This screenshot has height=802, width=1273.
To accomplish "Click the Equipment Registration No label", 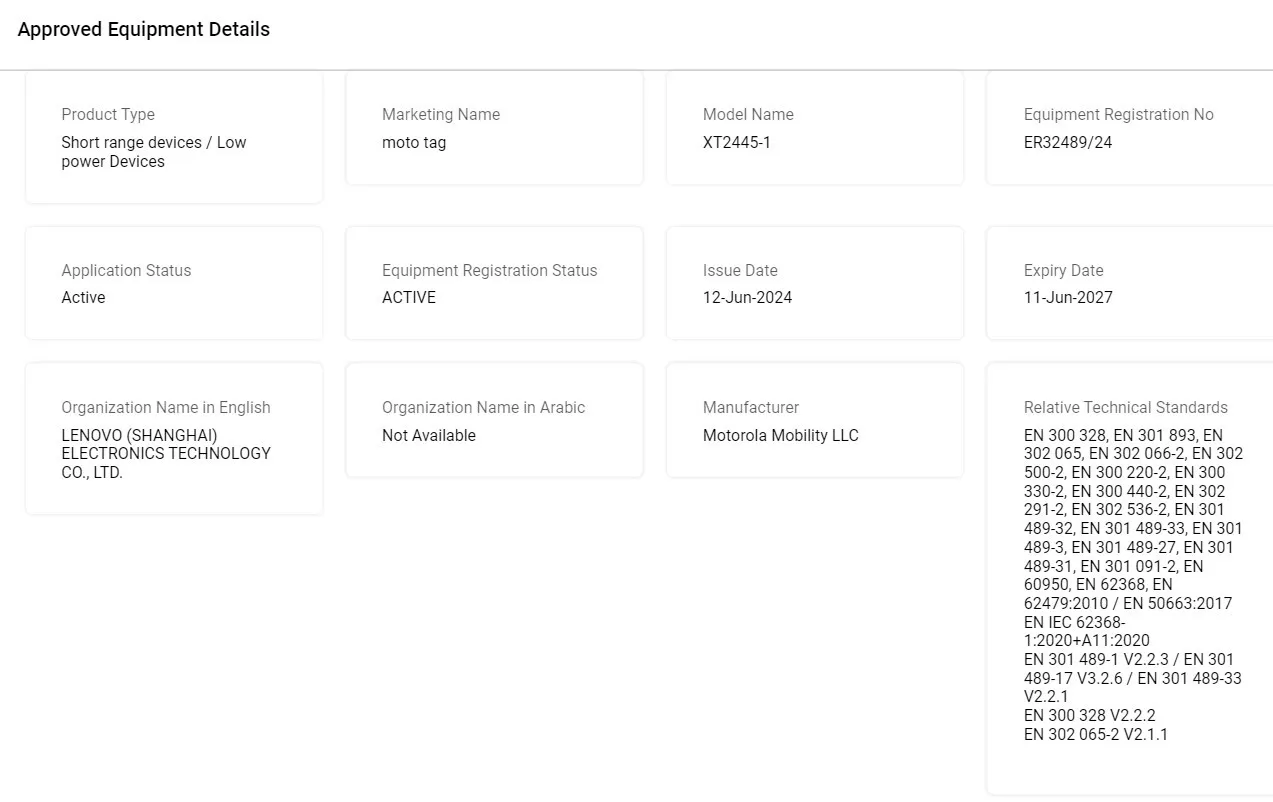I will 1118,114.
